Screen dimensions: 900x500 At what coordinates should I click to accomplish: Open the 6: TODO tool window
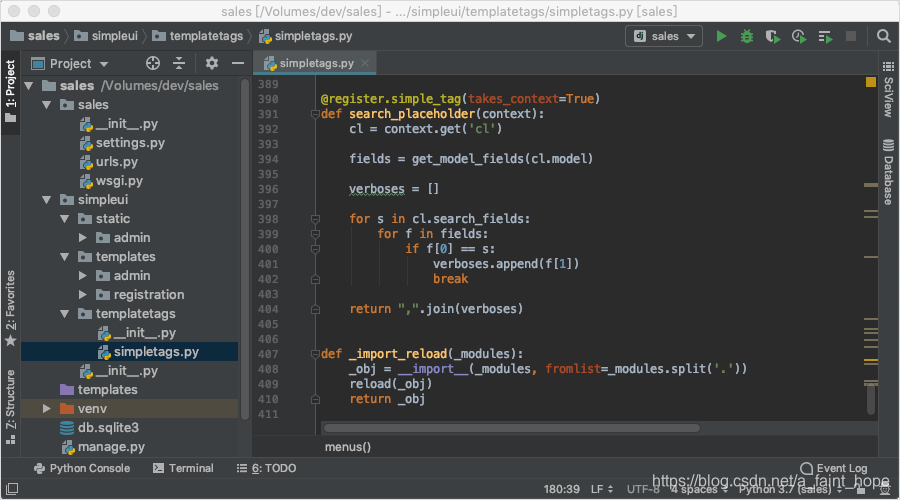[266, 468]
